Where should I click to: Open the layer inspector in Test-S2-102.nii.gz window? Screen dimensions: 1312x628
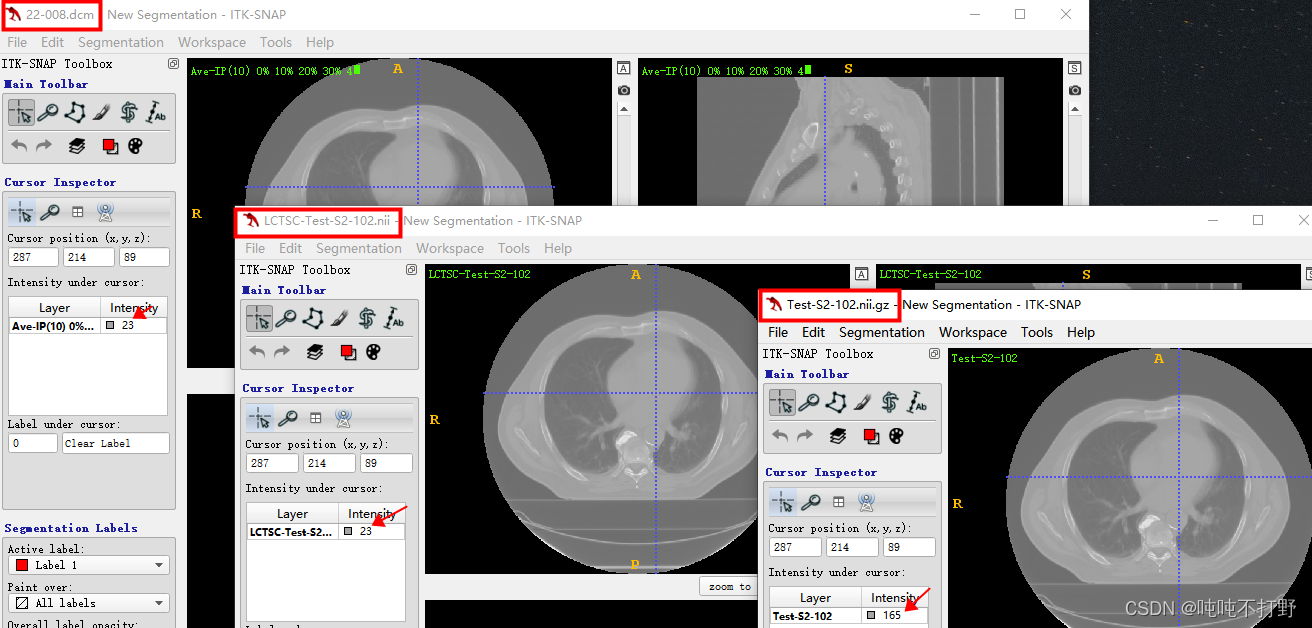pyautogui.click(x=838, y=436)
